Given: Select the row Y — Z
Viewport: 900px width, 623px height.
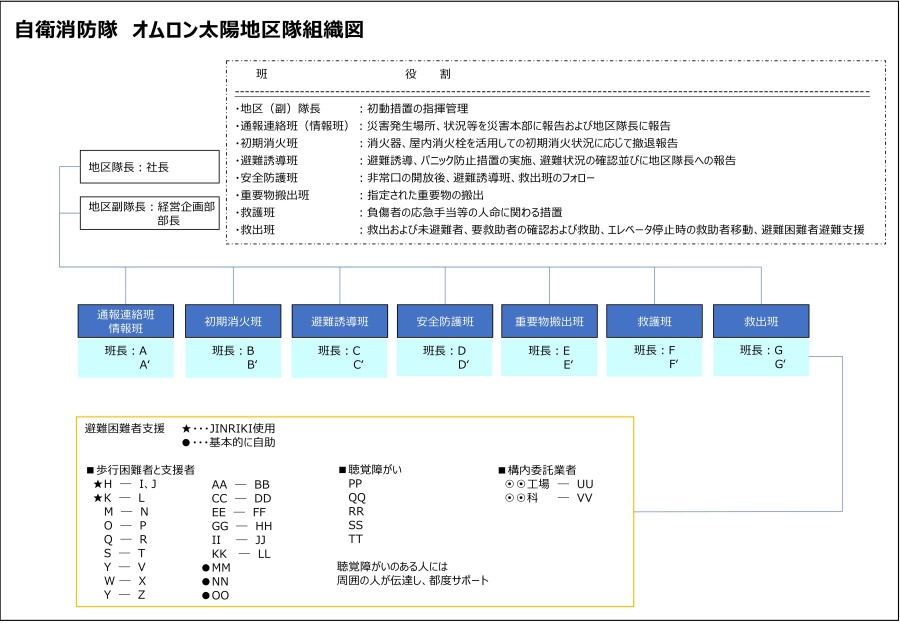Looking at the screenshot, I should coord(125,595).
